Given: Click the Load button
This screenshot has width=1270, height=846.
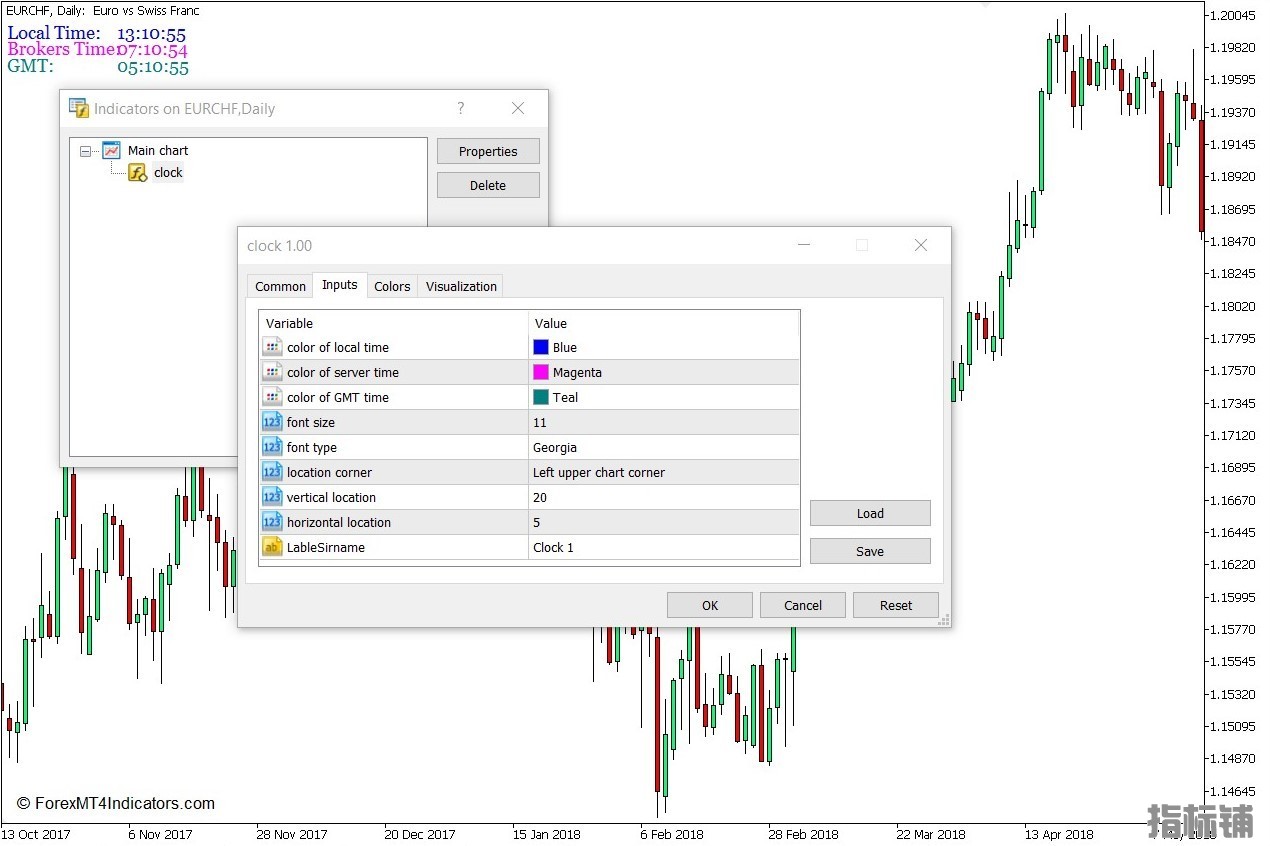Looking at the screenshot, I should 870,513.
